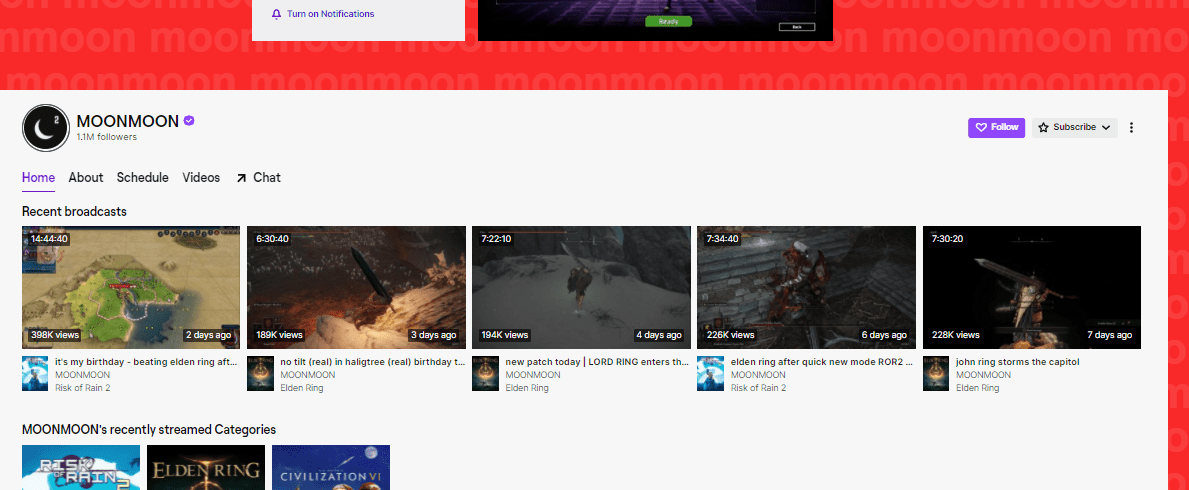Play the 7:34:40 broadcast thumbnail
1189x490 pixels.
point(806,287)
